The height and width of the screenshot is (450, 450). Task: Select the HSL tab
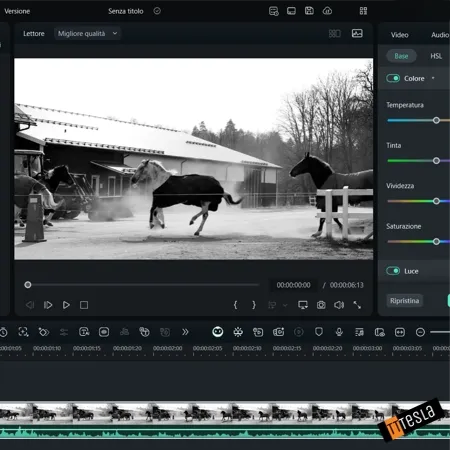click(436, 56)
